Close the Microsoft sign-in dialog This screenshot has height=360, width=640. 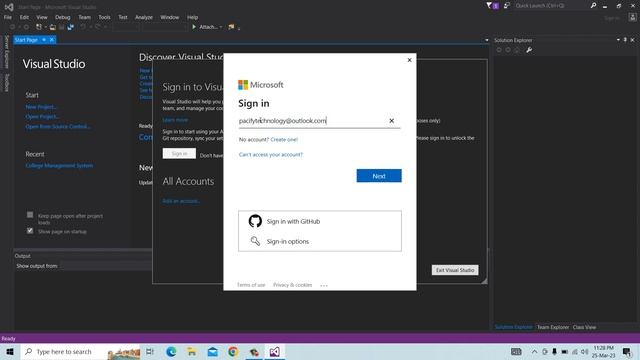point(409,60)
